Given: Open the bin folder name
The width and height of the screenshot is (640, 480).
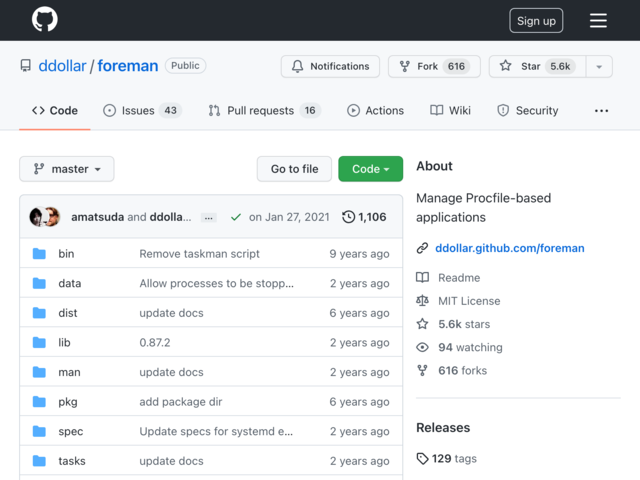Looking at the screenshot, I should tap(66, 253).
